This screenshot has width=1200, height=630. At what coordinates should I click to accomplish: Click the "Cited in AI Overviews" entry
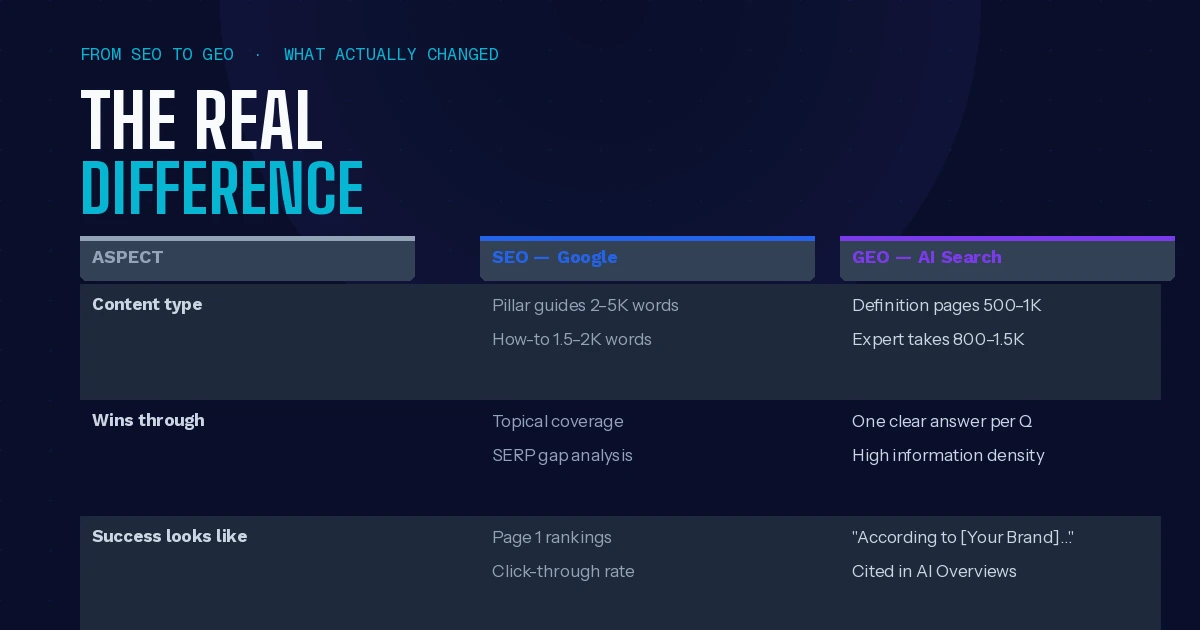pyautogui.click(x=934, y=572)
